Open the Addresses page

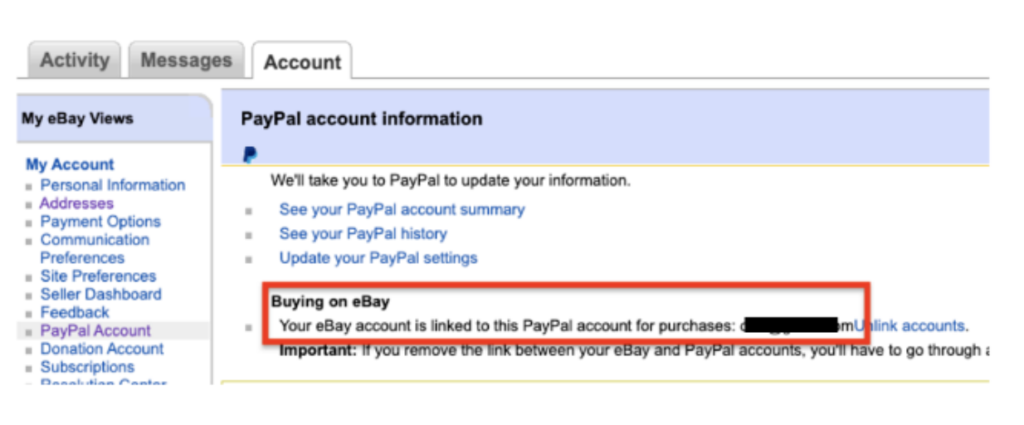click(x=76, y=203)
